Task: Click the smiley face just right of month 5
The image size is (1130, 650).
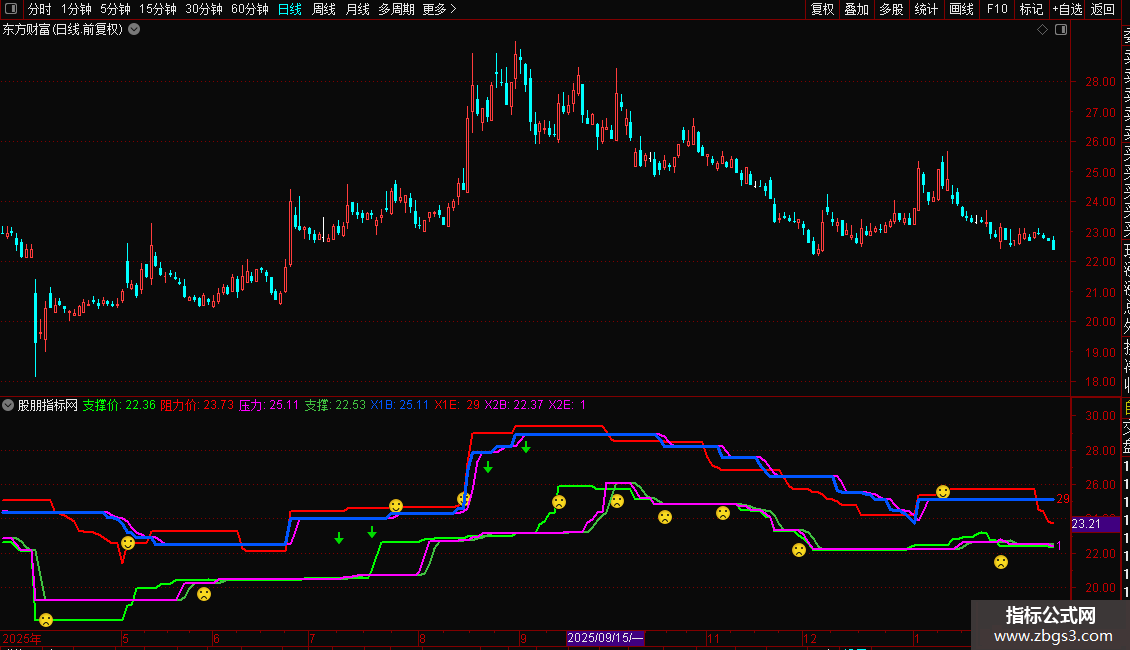Action: [x=128, y=543]
